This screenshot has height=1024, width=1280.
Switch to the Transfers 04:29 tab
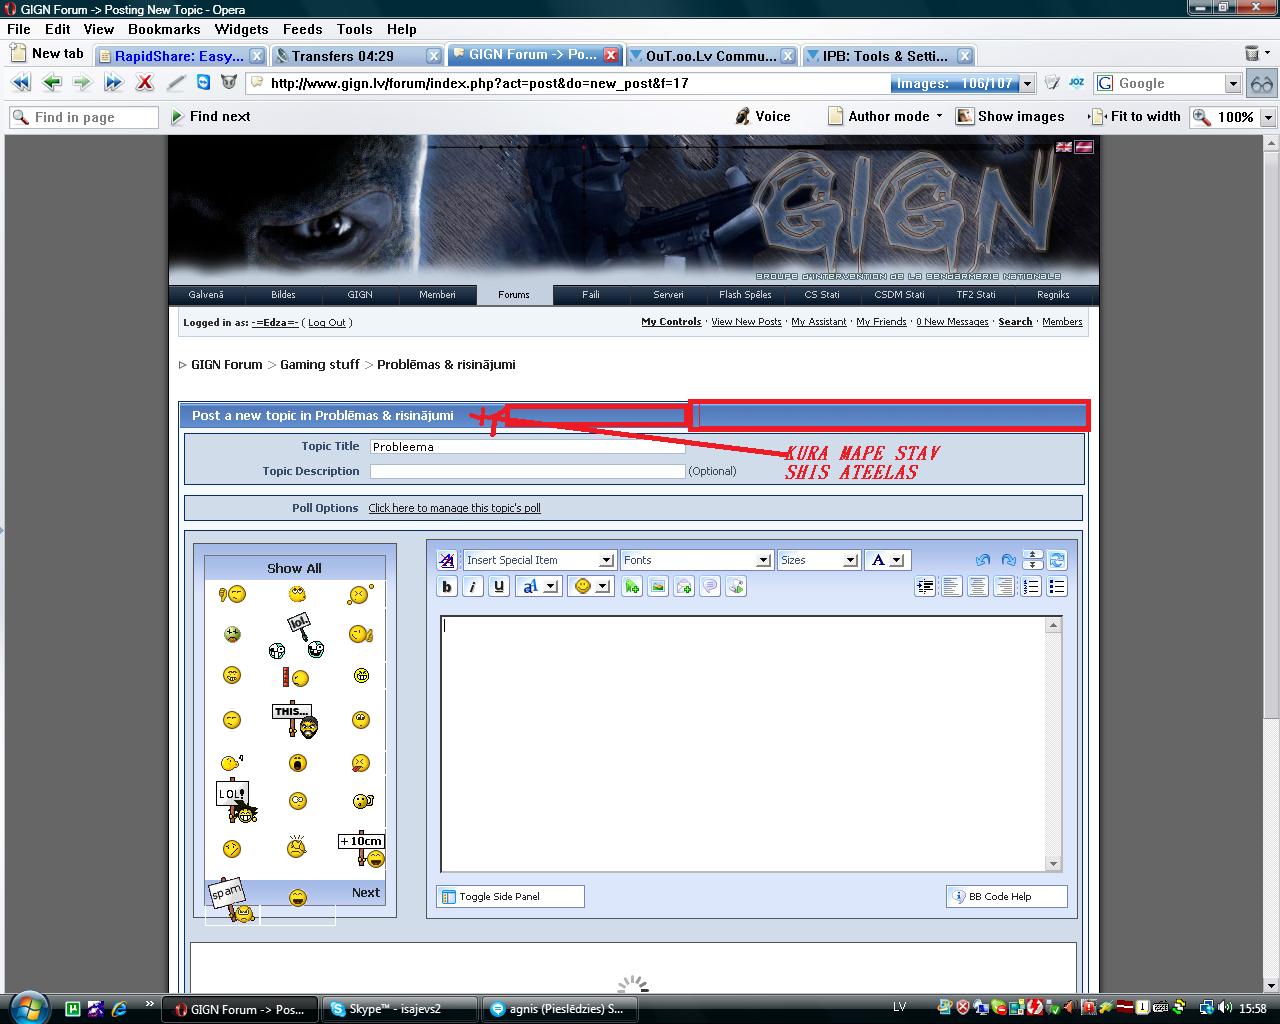pos(357,56)
